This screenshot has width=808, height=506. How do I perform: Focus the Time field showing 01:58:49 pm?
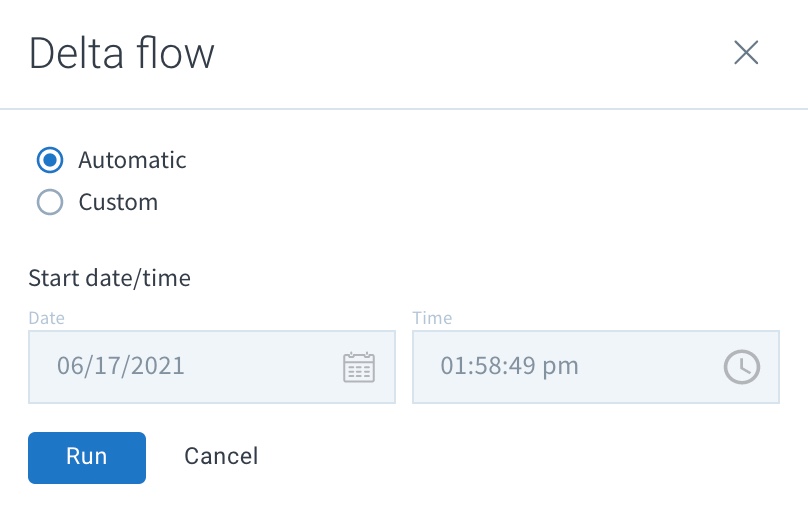click(596, 367)
